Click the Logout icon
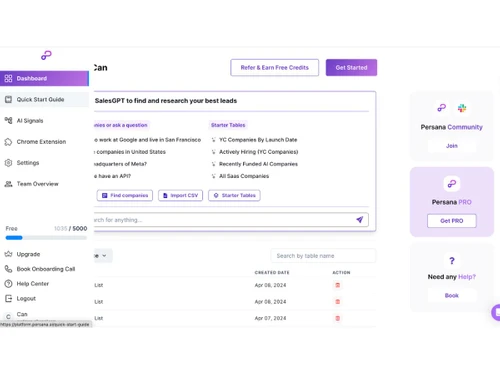This screenshot has width=500, height=375. (x=8, y=298)
